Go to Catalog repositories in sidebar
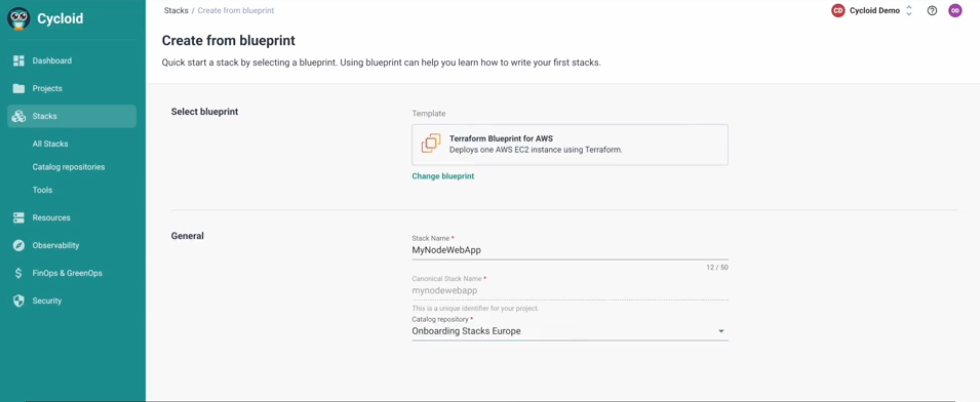This screenshot has height=402, width=980. click(x=68, y=167)
